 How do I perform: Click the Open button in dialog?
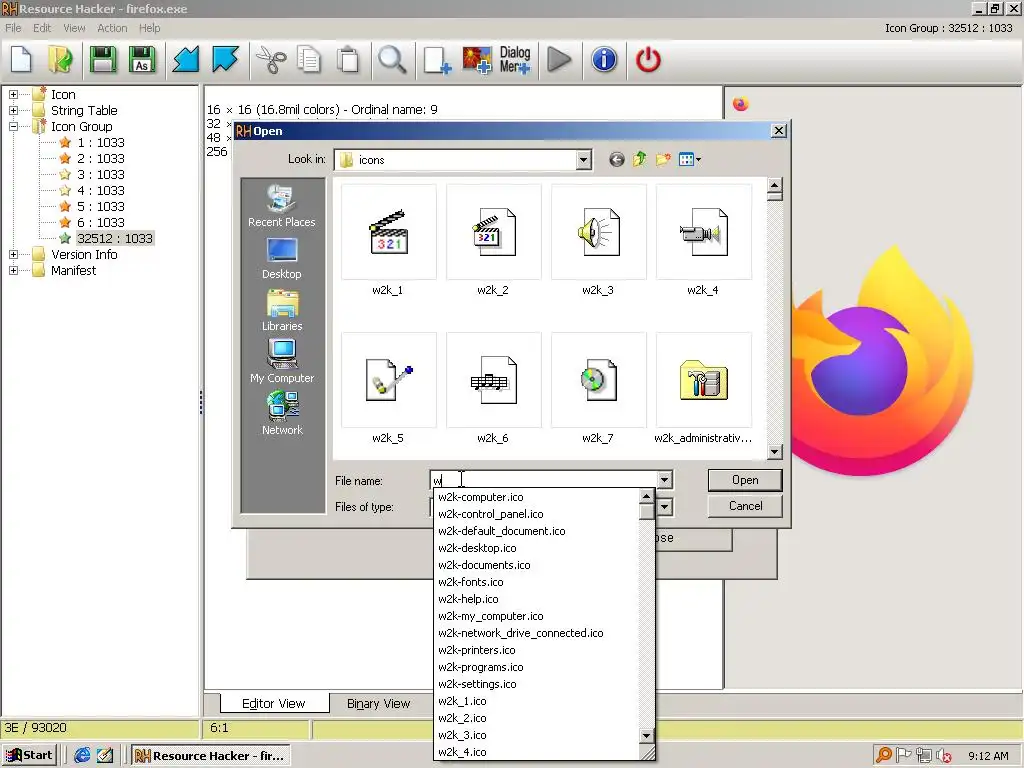(x=745, y=480)
